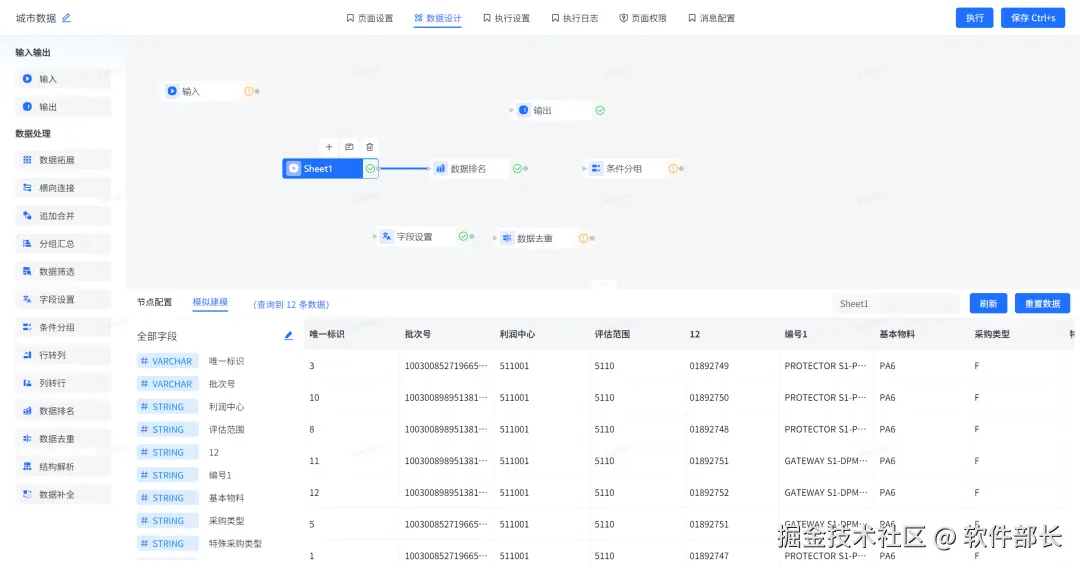Click the plus icon above Sheet1 node
Screen dimensions: 1080x568
[329, 147]
